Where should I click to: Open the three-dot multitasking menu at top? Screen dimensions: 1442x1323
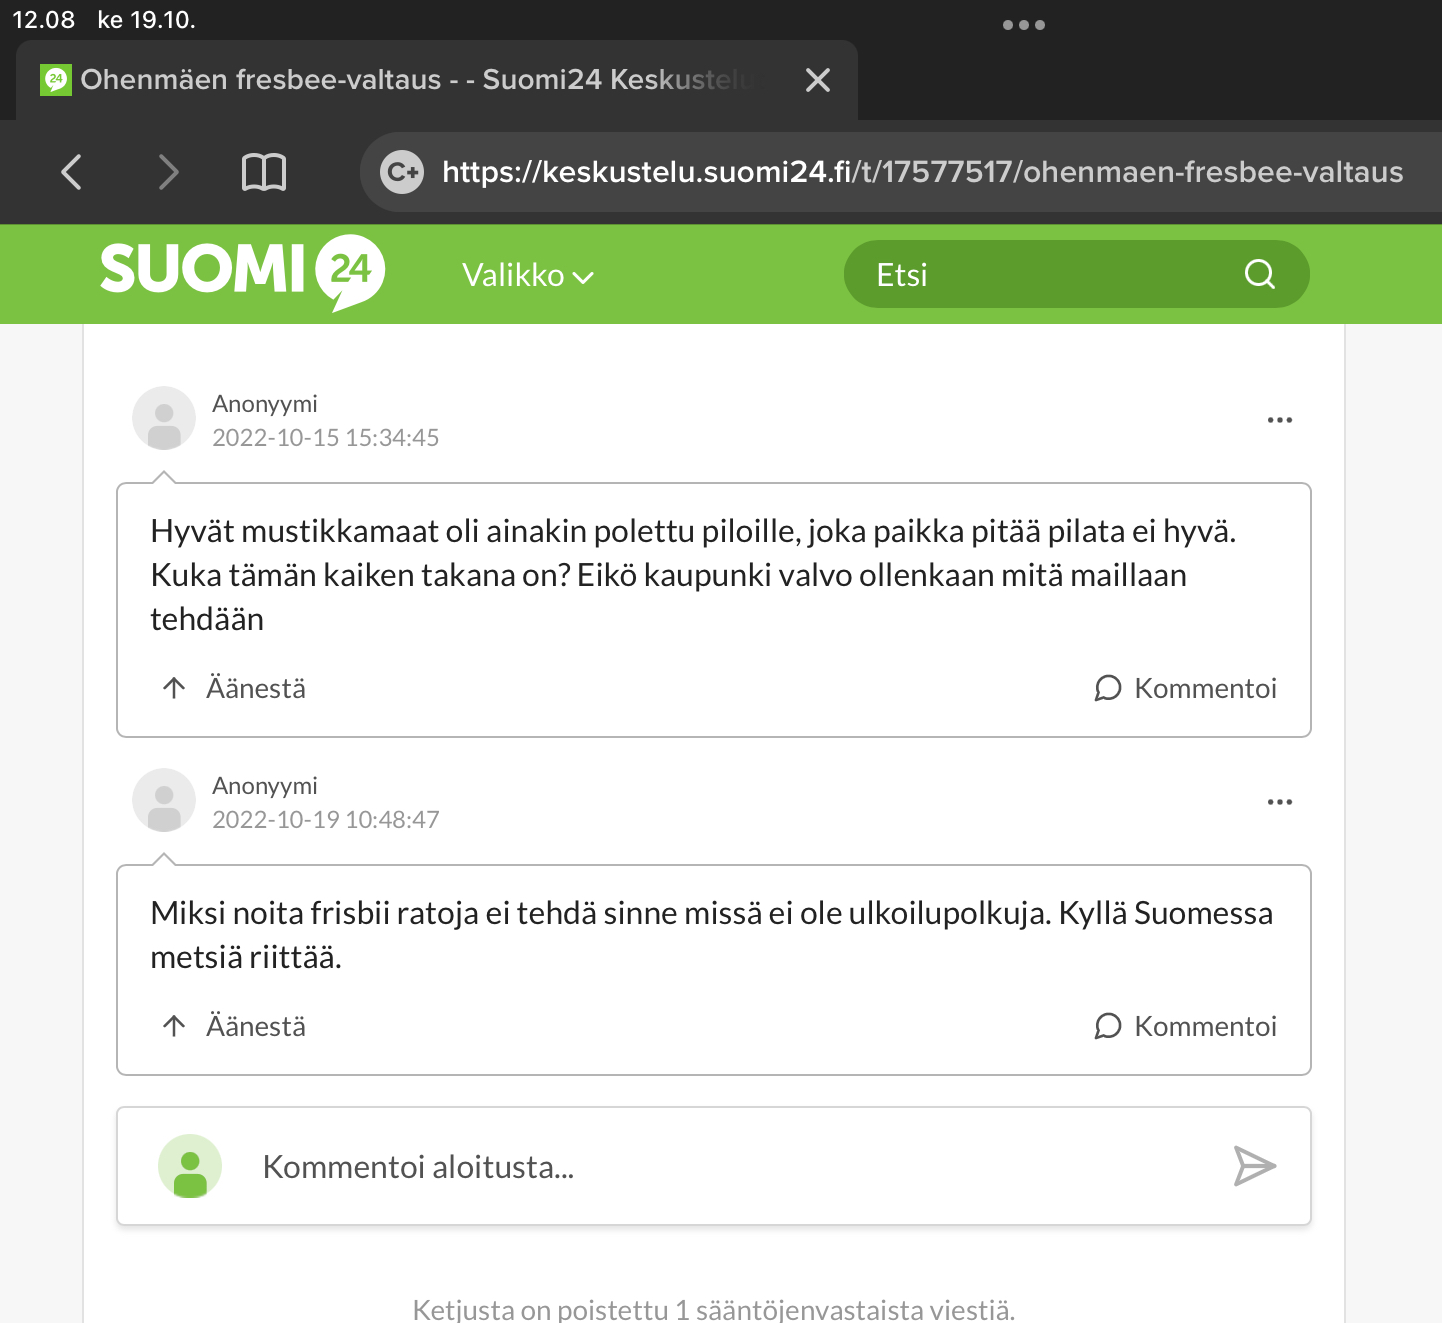point(1023,25)
